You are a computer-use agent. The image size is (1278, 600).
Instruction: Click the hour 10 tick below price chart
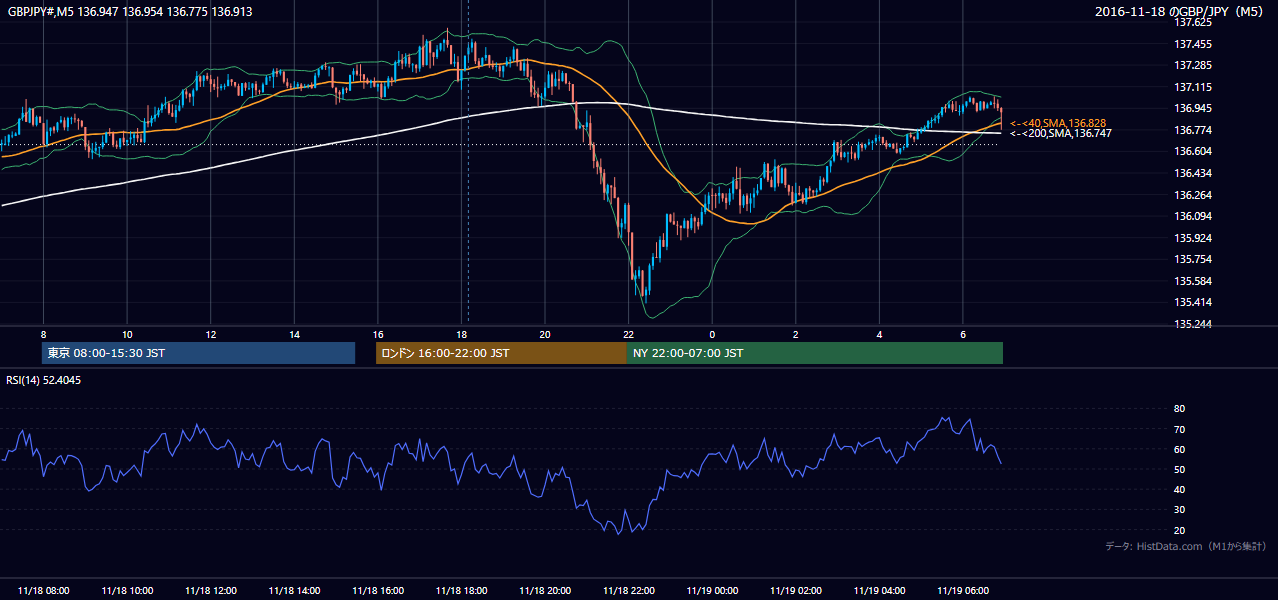127,334
